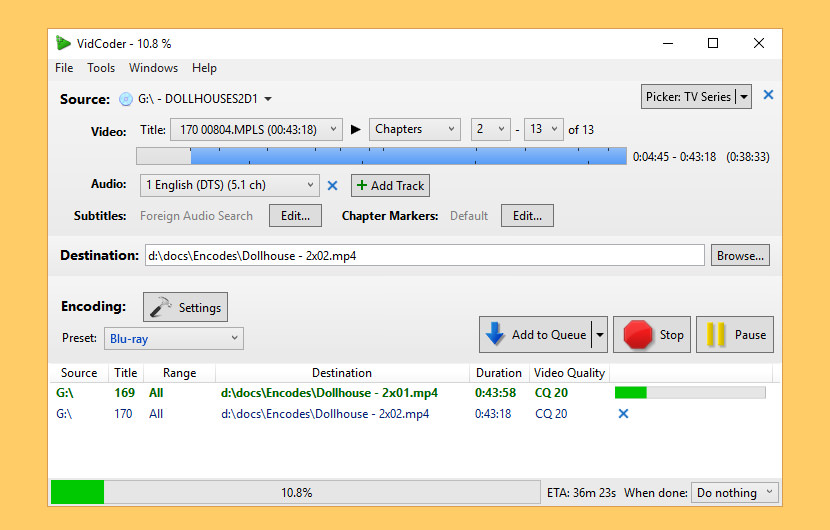The height and width of the screenshot is (530, 830).
Task: Click title number 169 in queue
Action: [124, 392]
